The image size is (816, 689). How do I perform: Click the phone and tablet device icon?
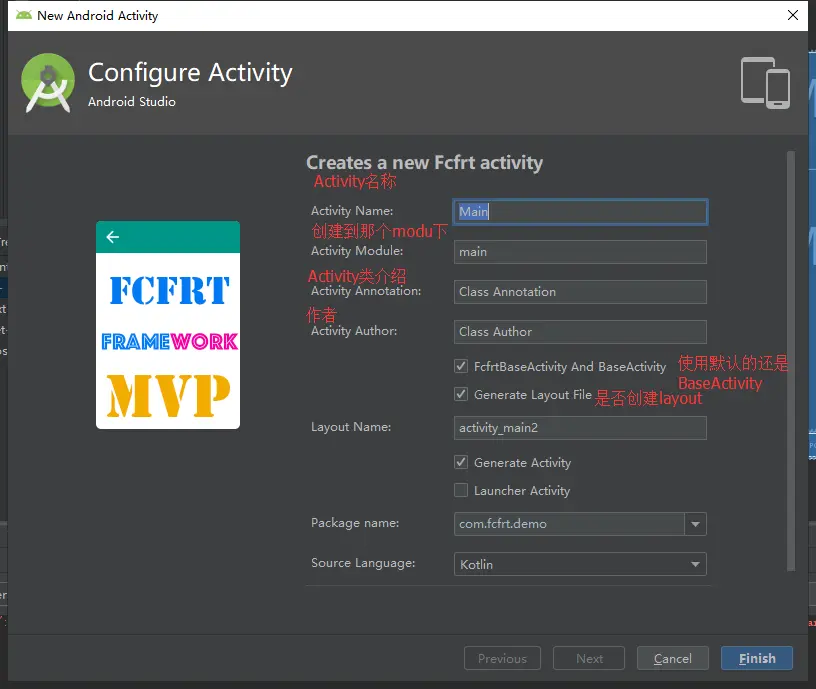click(x=765, y=83)
